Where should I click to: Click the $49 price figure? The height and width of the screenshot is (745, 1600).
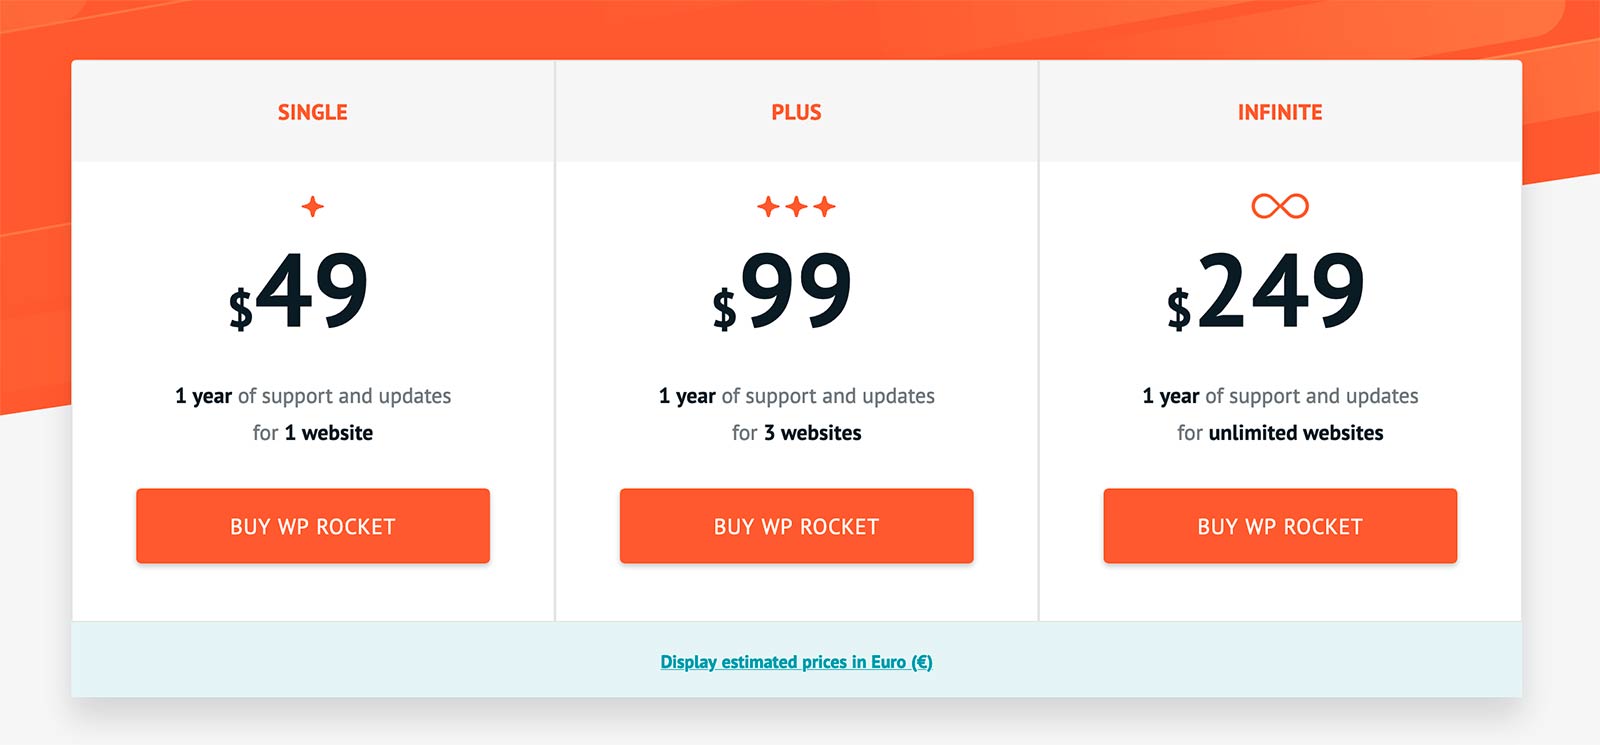coord(313,290)
